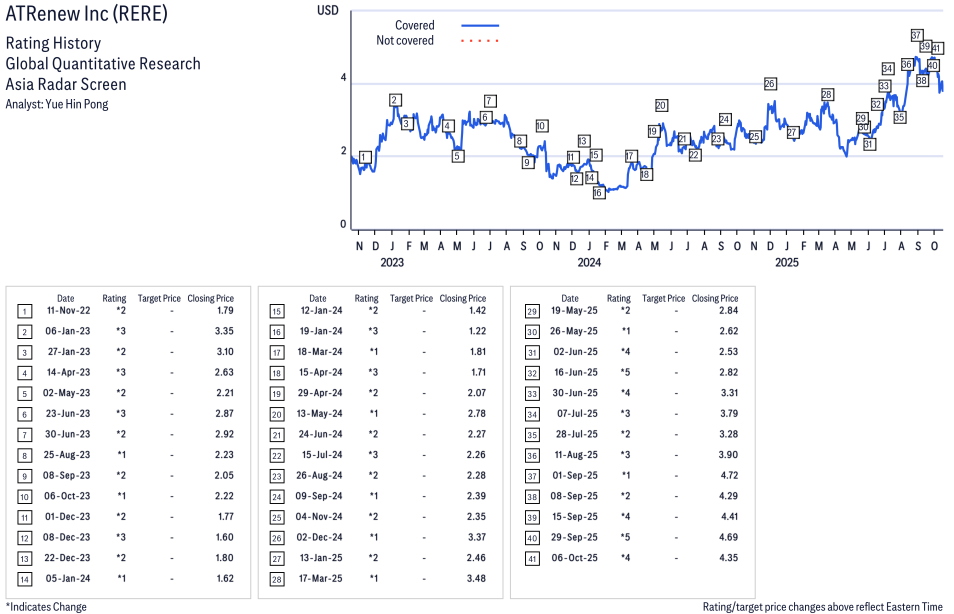Click chart marker 16 at the price low
Image resolution: width=954 pixels, height=614 pixels.
point(598,192)
